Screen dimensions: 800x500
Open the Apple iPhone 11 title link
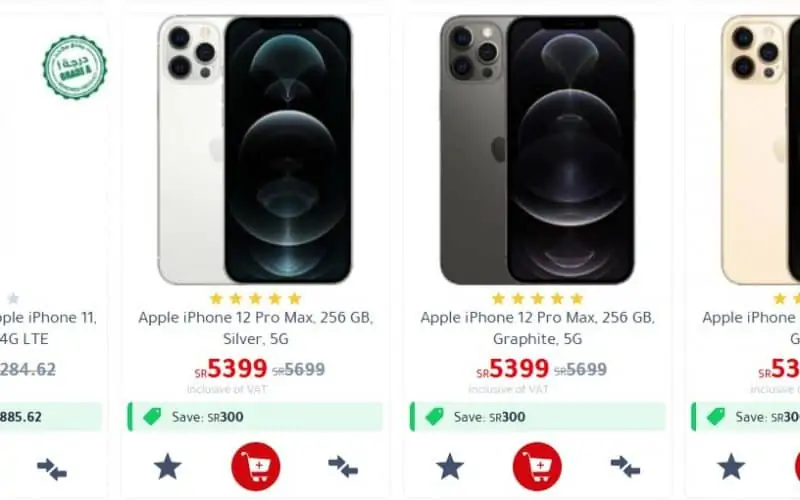point(47,328)
